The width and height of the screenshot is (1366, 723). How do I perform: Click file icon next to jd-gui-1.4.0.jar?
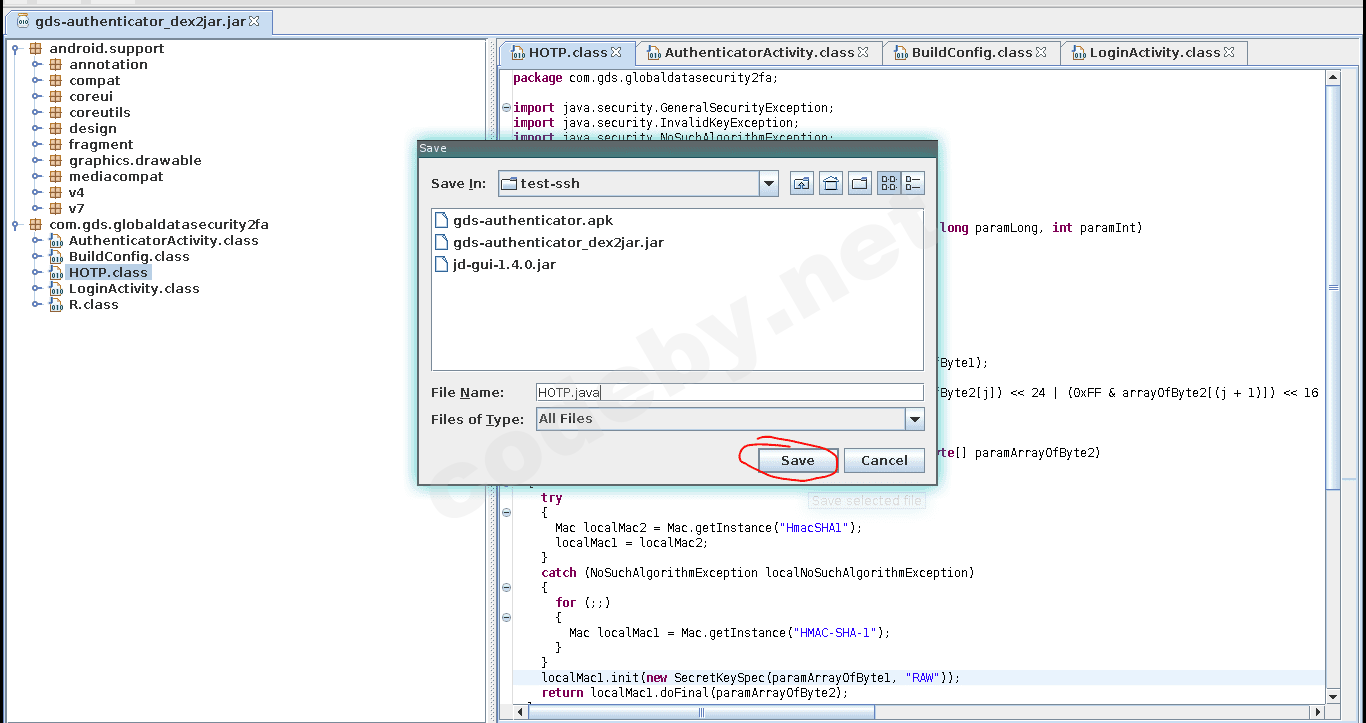pyautogui.click(x=443, y=264)
